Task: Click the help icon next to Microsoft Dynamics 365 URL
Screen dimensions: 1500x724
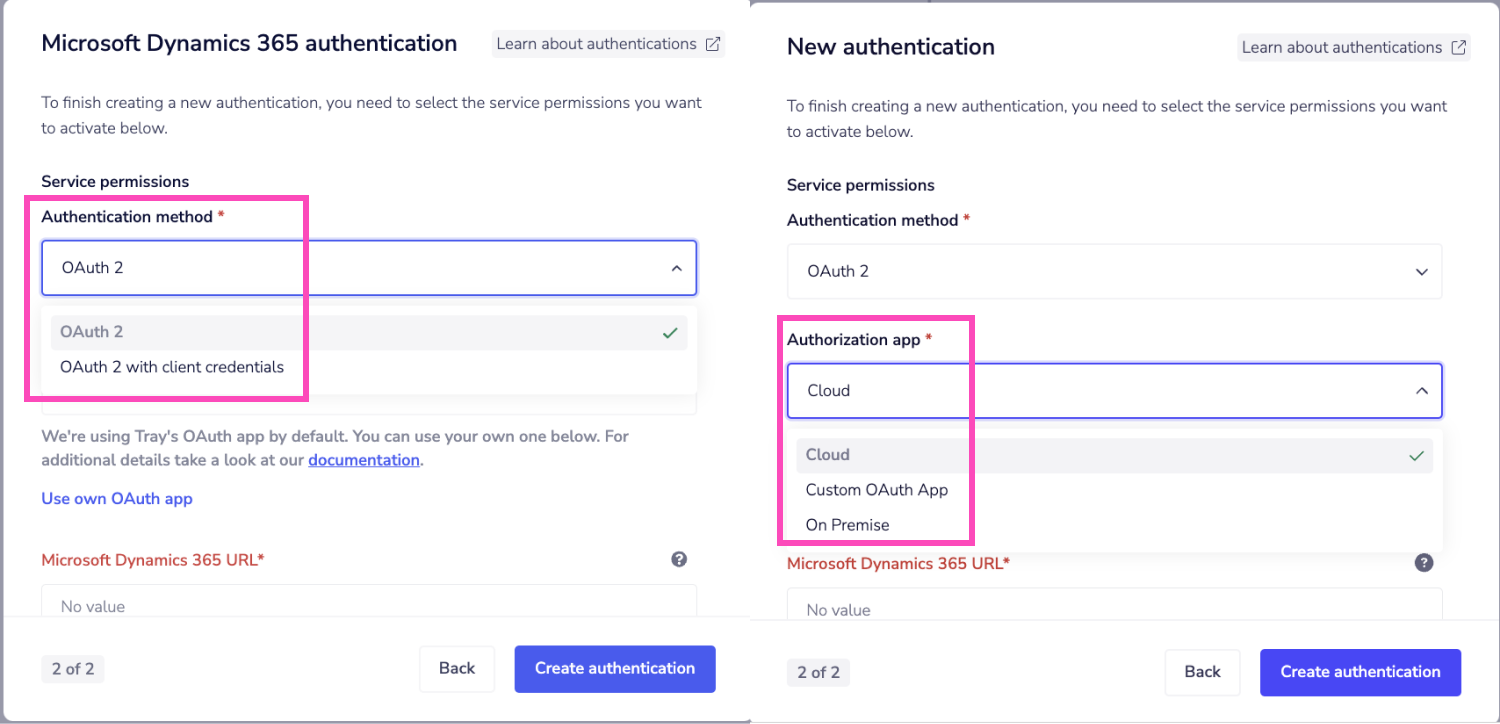Action: click(x=679, y=559)
